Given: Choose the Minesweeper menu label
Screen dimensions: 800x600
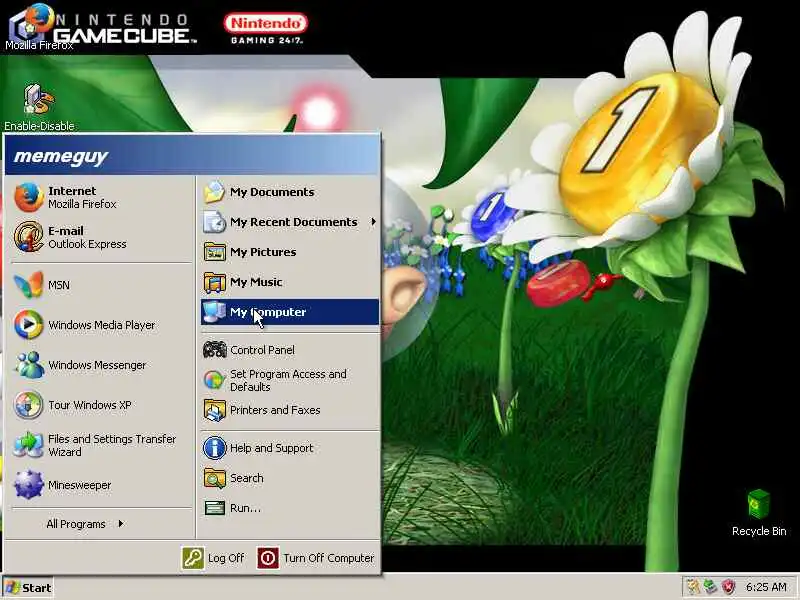Looking at the screenshot, I should 80,485.
